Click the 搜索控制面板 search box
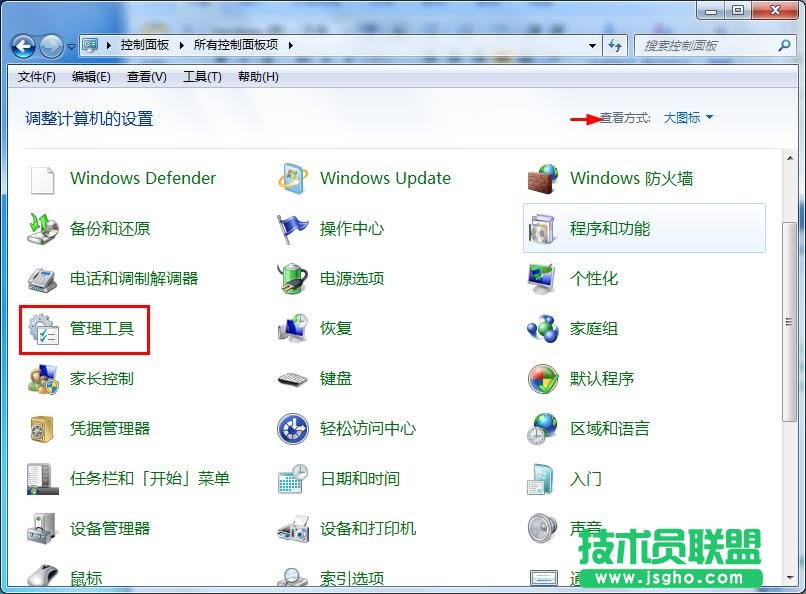The image size is (806, 594). [x=708, y=46]
